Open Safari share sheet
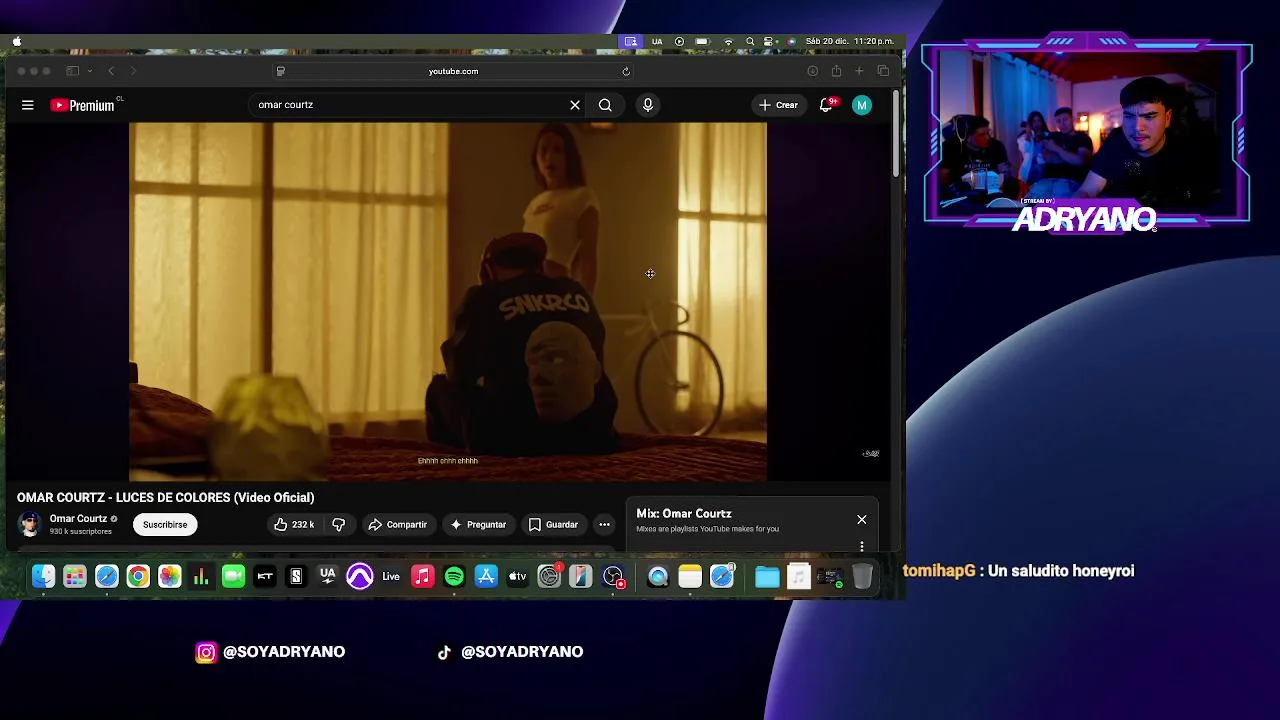Image resolution: width=1280 pixels, height=720 pixels. 836,71
